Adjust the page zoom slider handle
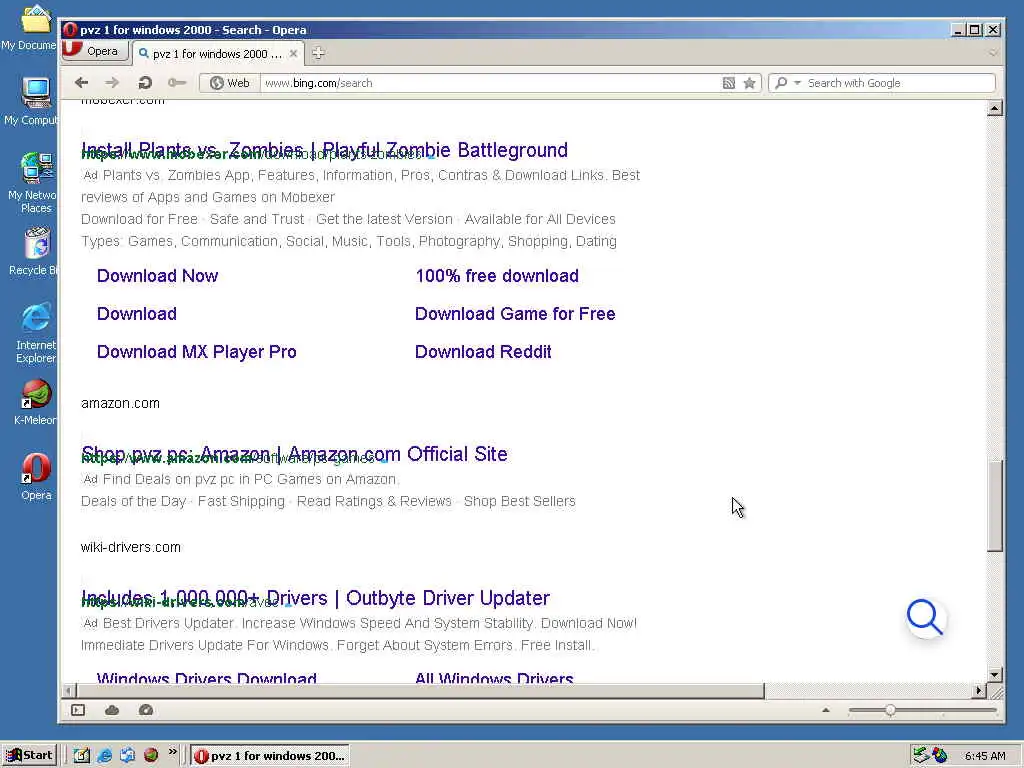Viewport: 1024px width, 768px height. click(x=890, y=710)
